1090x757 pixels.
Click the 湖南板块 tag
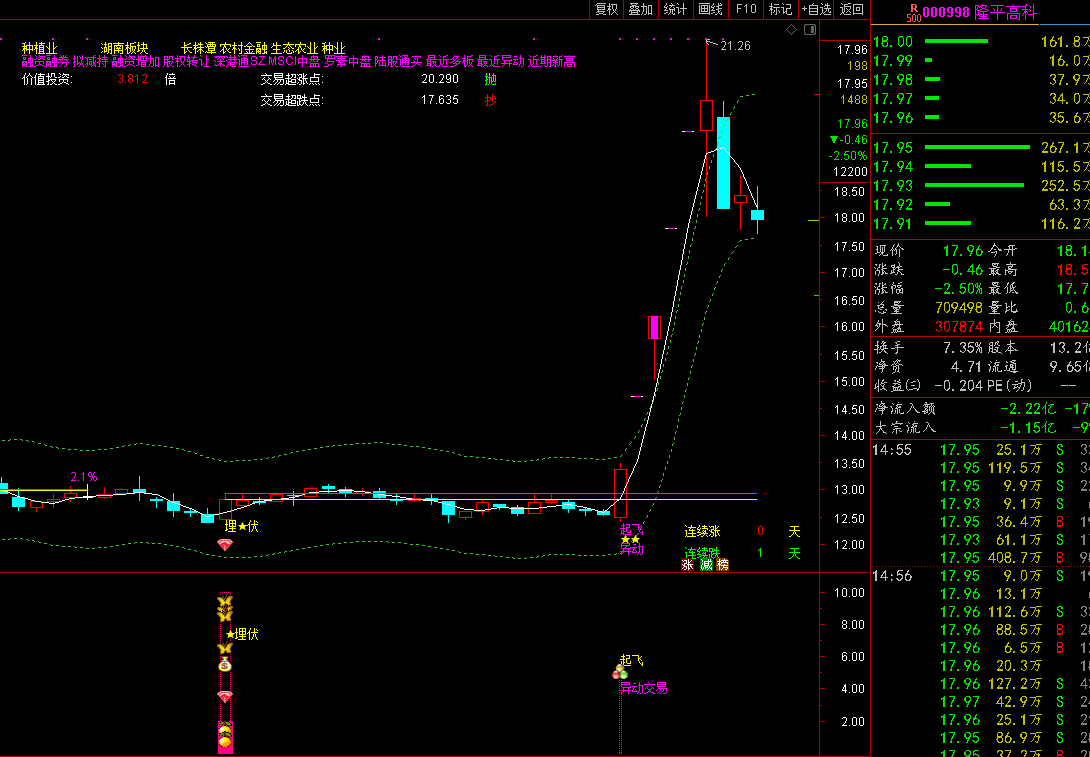(x=124, y=48)
